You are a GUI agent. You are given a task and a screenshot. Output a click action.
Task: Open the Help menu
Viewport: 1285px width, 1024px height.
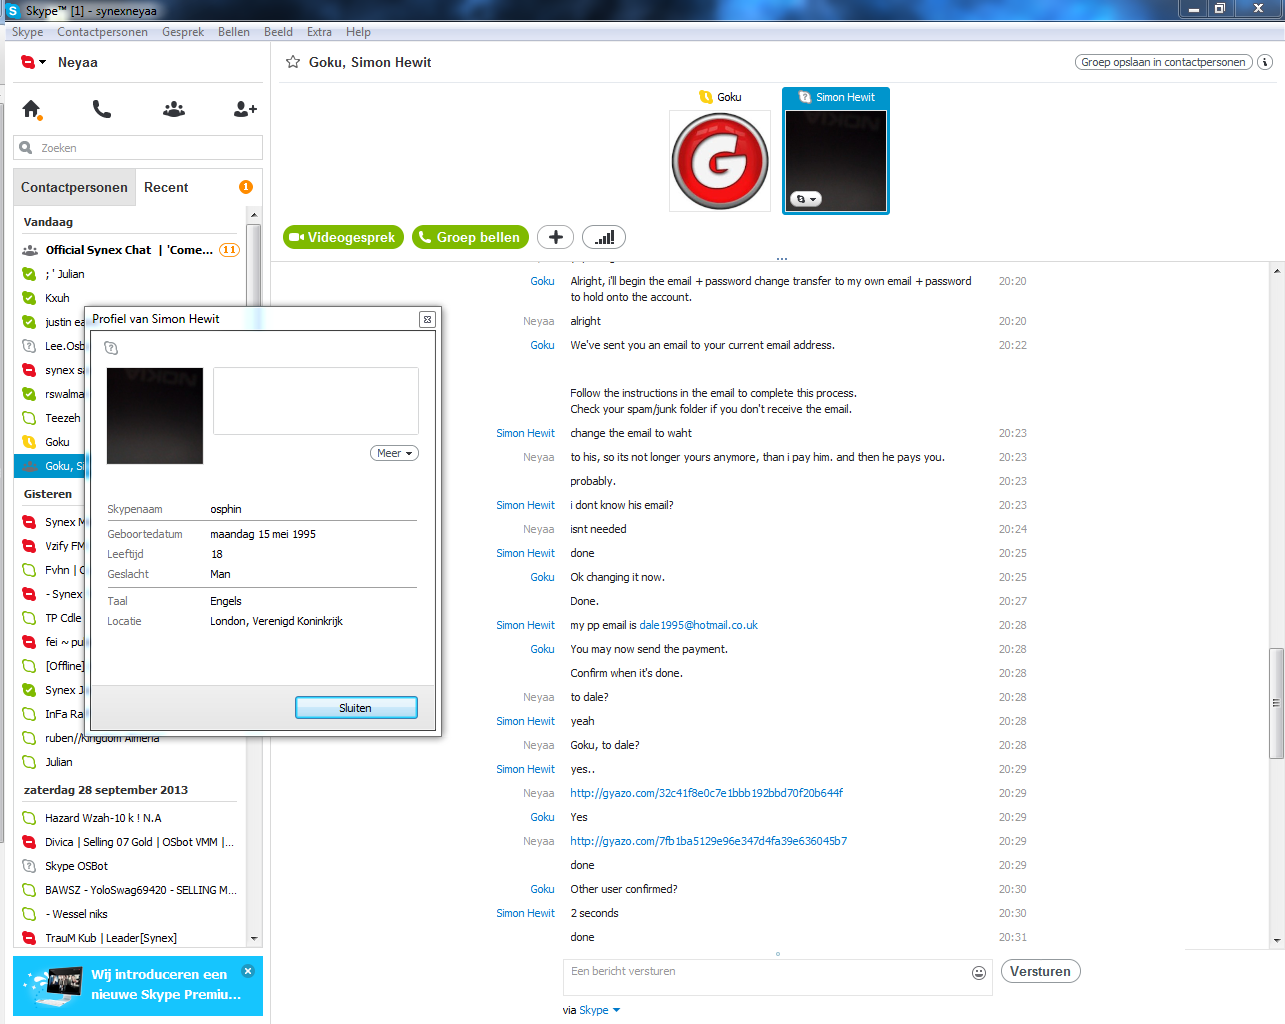click(x=358, y=32)
